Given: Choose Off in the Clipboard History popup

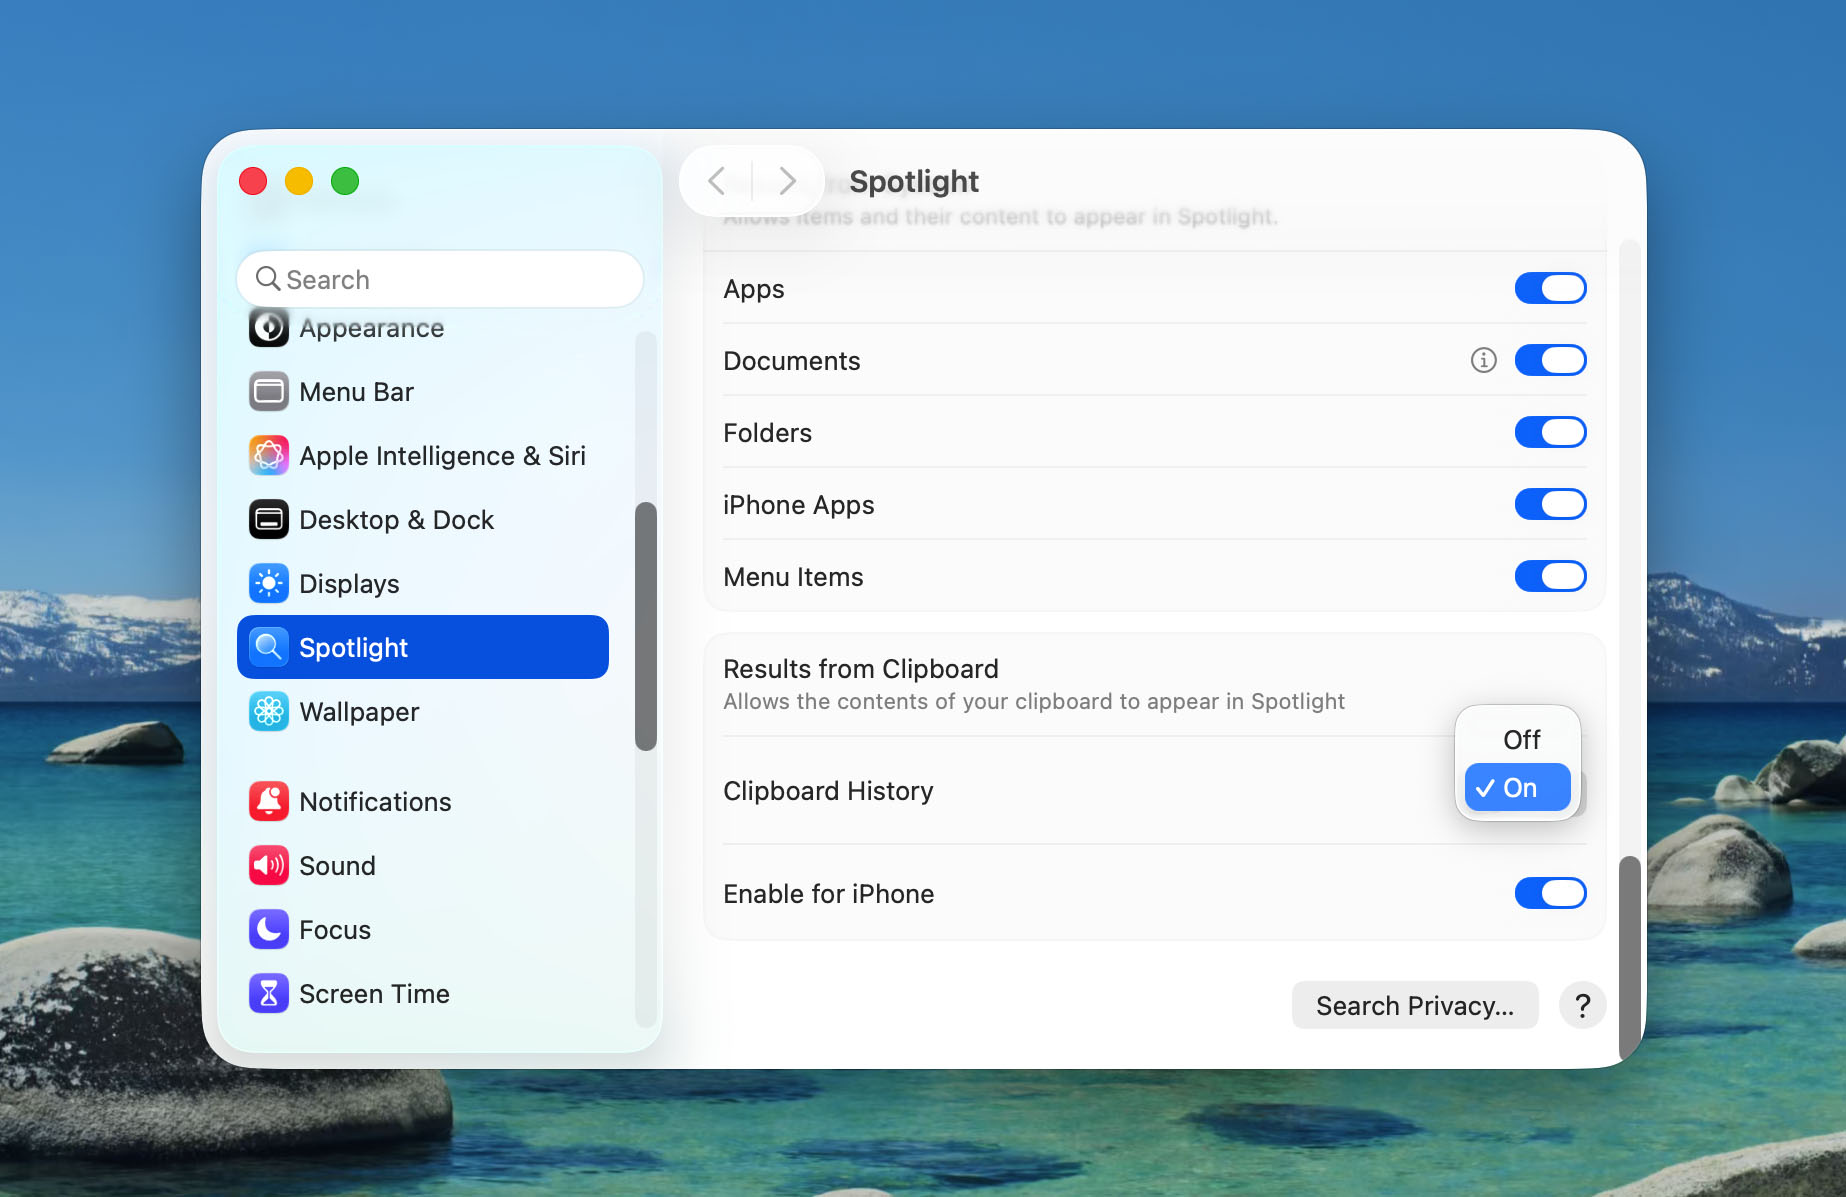Looking at the screenshot, I should (1518, 739).
